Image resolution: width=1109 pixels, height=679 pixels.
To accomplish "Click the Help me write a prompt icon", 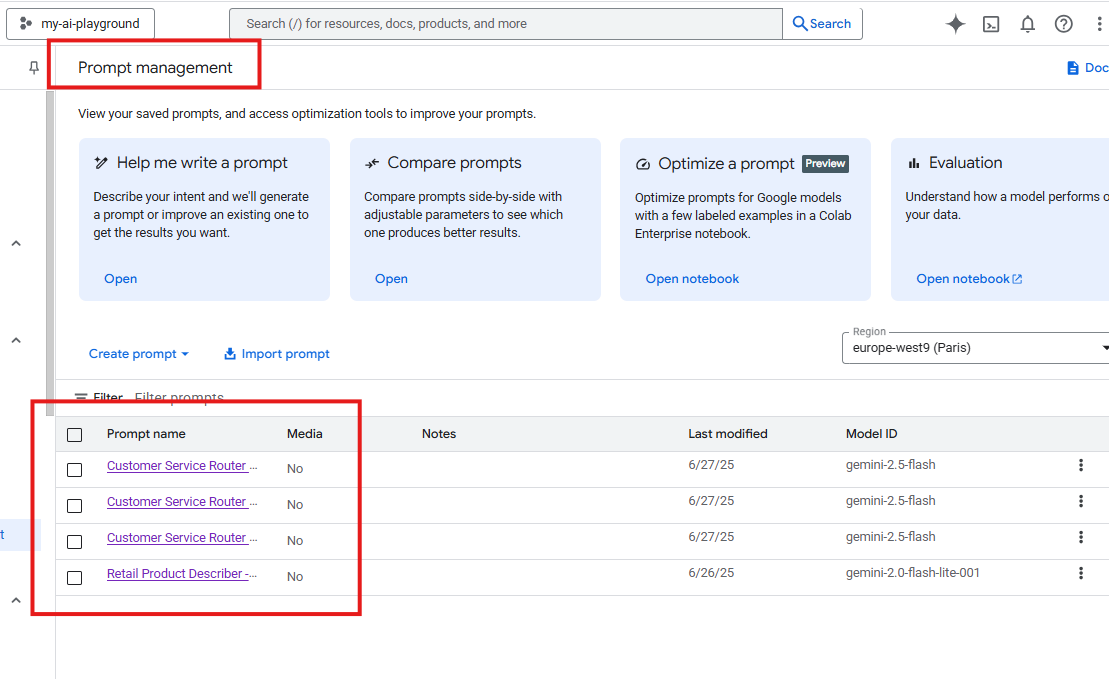I will tap(101, 163).
